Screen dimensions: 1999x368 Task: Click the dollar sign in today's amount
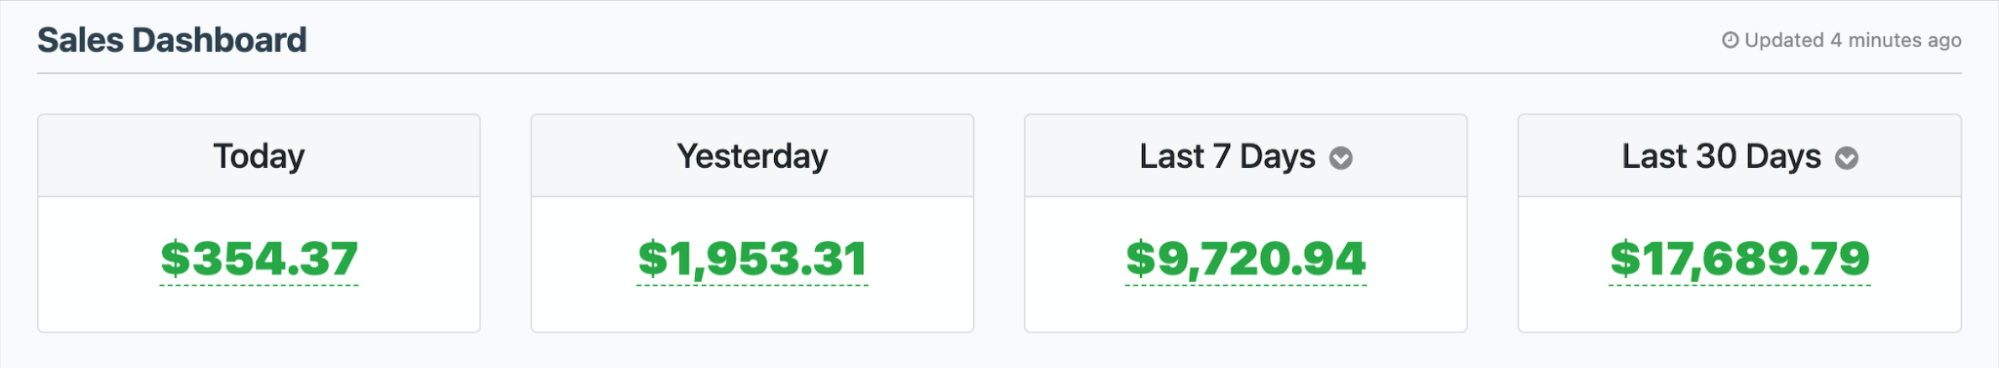pos(175,259)
